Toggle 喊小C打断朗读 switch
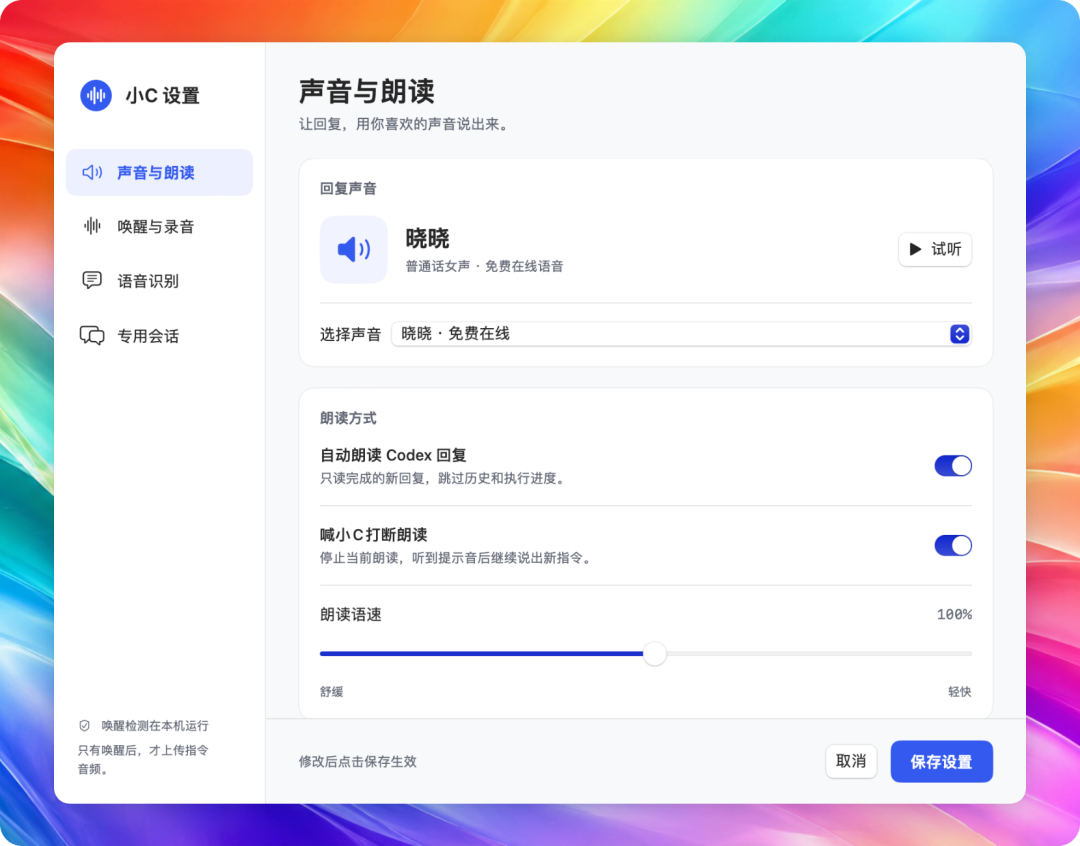The width and height of the screenshot is (1080, 846). pos(953,546)
